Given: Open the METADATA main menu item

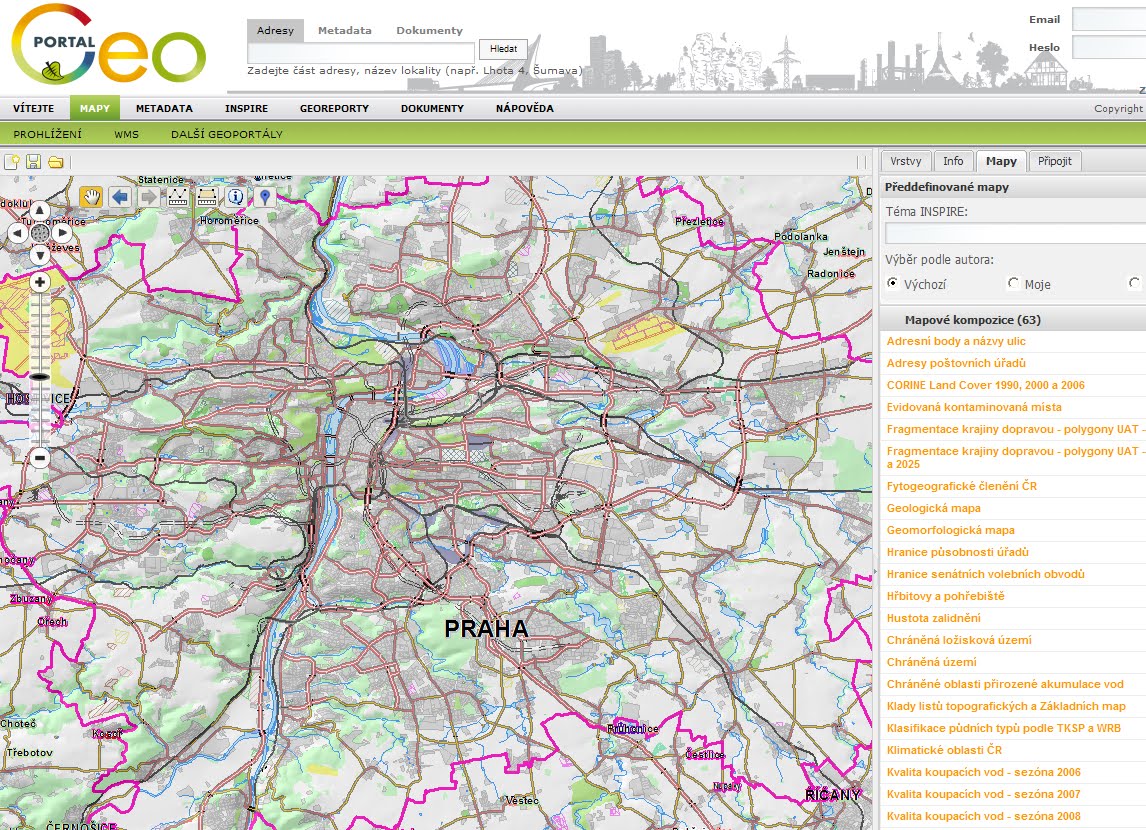Looking at the screenshot, I should (164, 108).
